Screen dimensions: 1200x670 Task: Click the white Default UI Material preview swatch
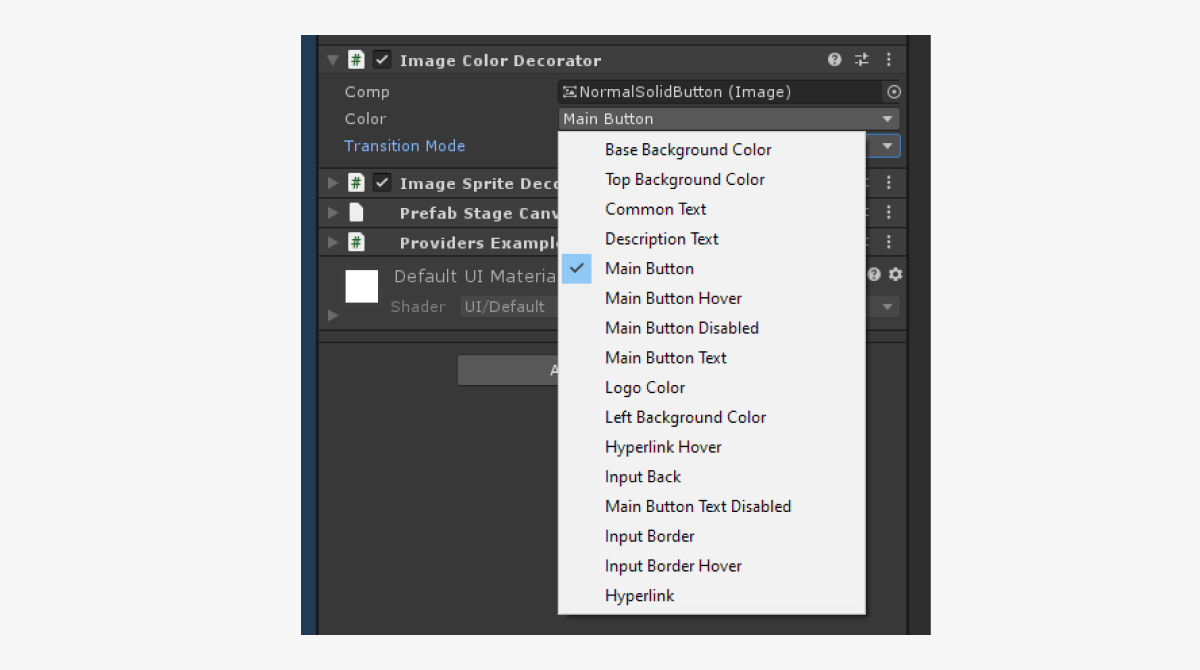362,286
